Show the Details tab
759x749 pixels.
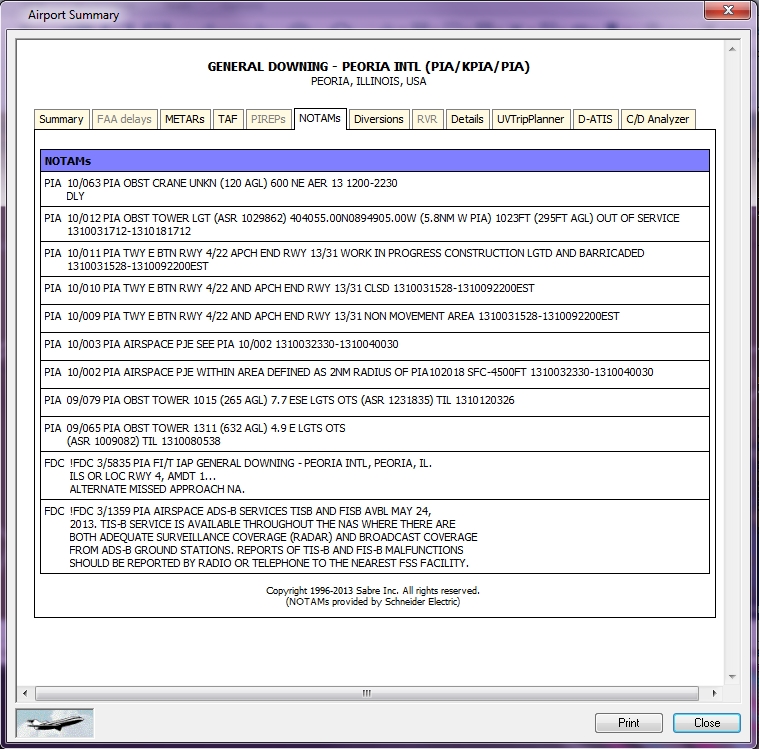[x=467, y=119]
